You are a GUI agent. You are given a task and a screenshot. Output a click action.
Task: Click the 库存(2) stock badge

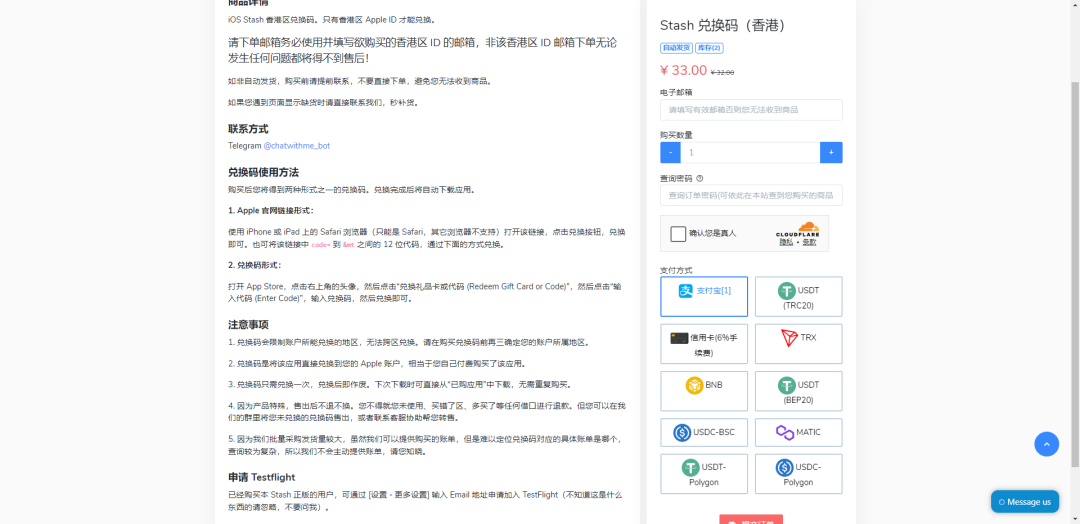pos(709,48)
